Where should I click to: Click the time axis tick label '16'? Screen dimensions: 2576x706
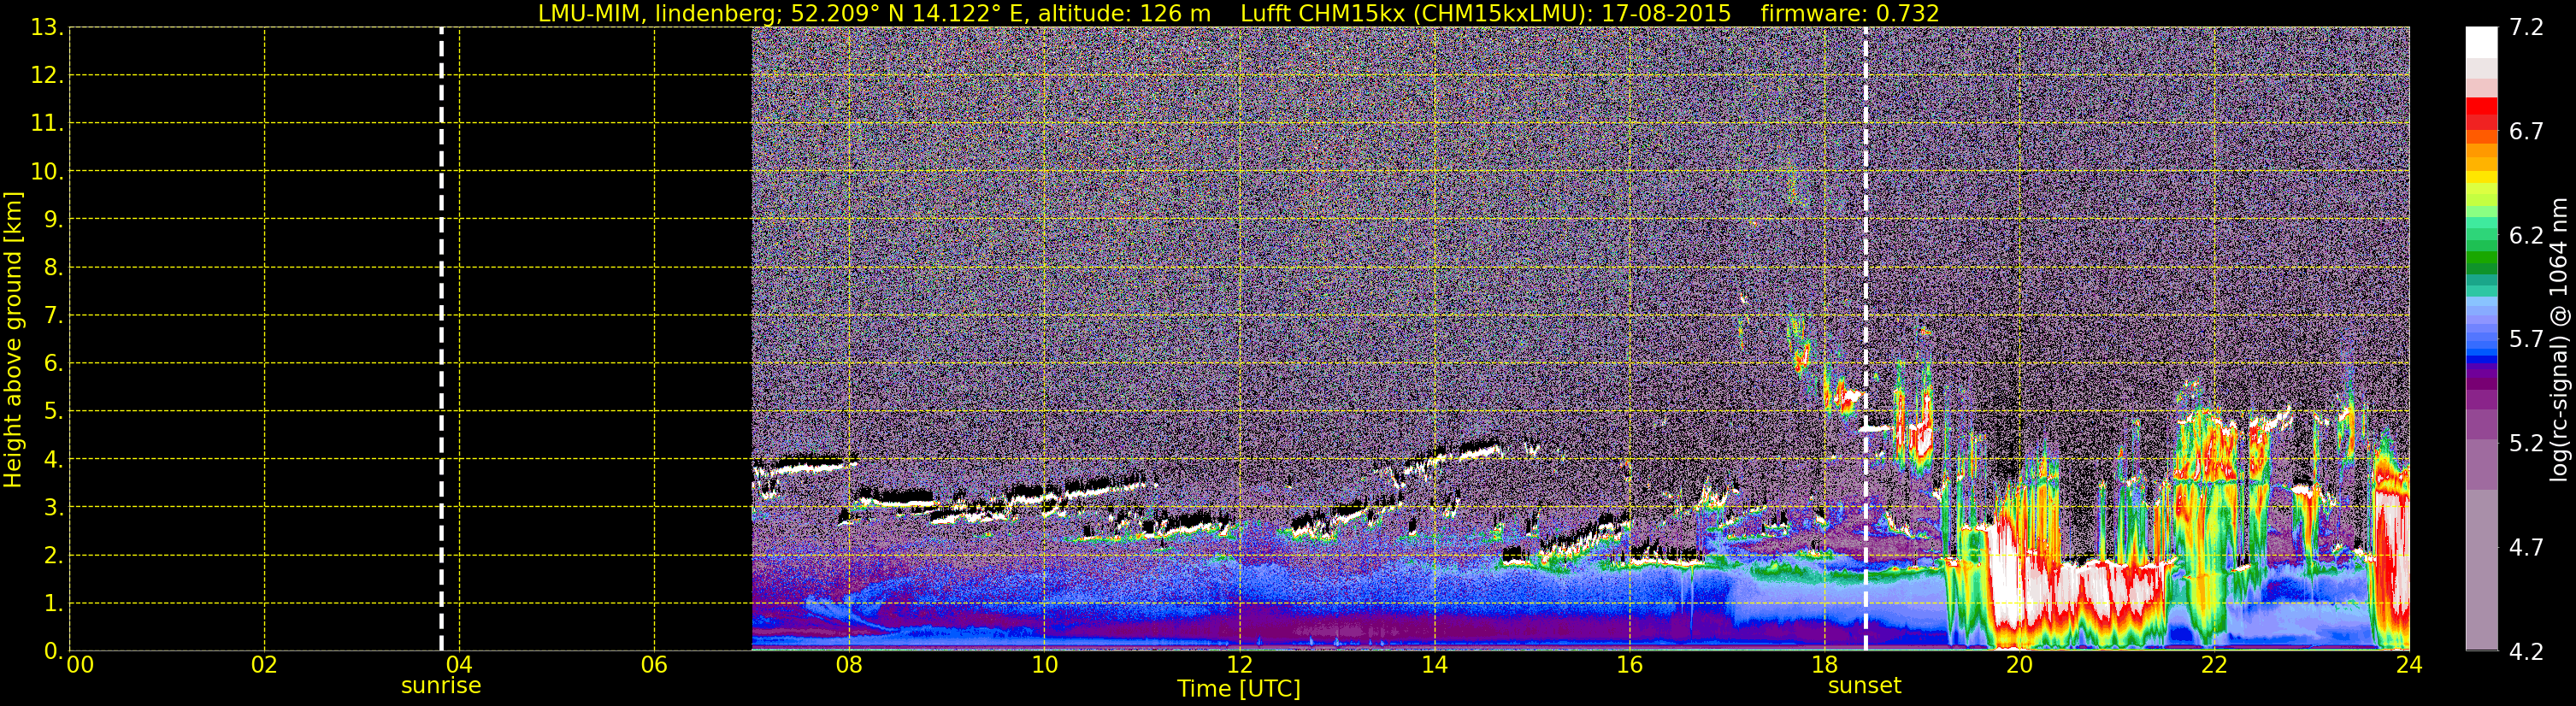[x=1629, y=665]
